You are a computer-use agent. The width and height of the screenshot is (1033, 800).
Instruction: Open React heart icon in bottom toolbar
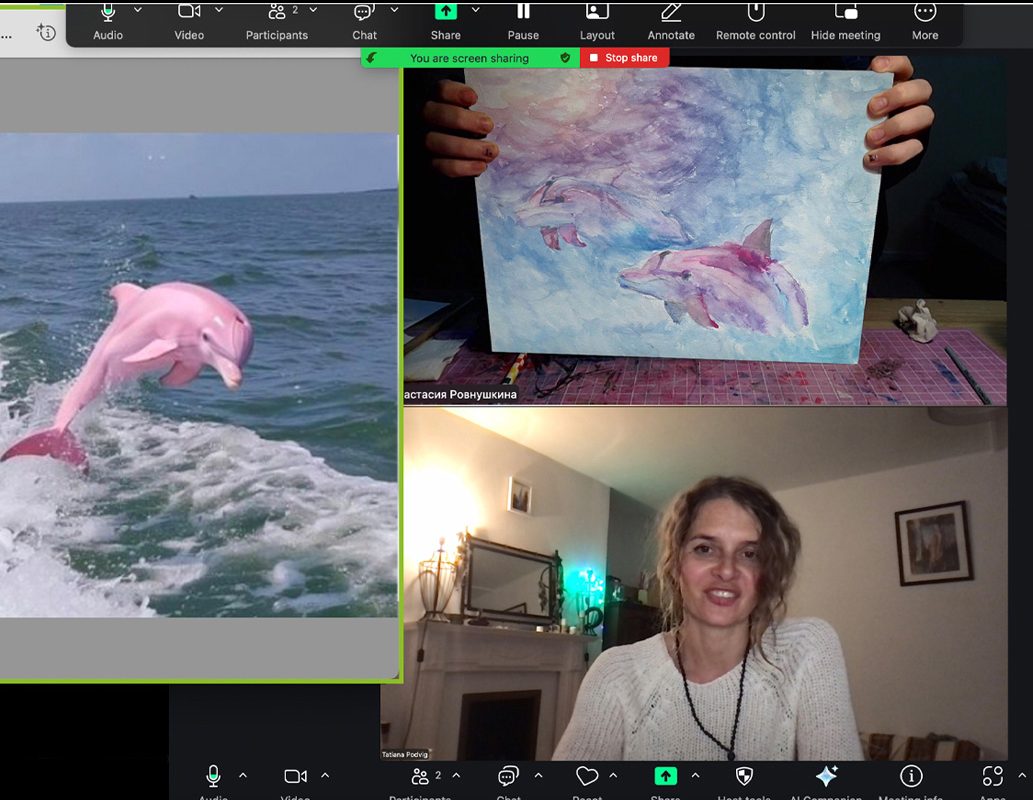[x=587, y=777]
